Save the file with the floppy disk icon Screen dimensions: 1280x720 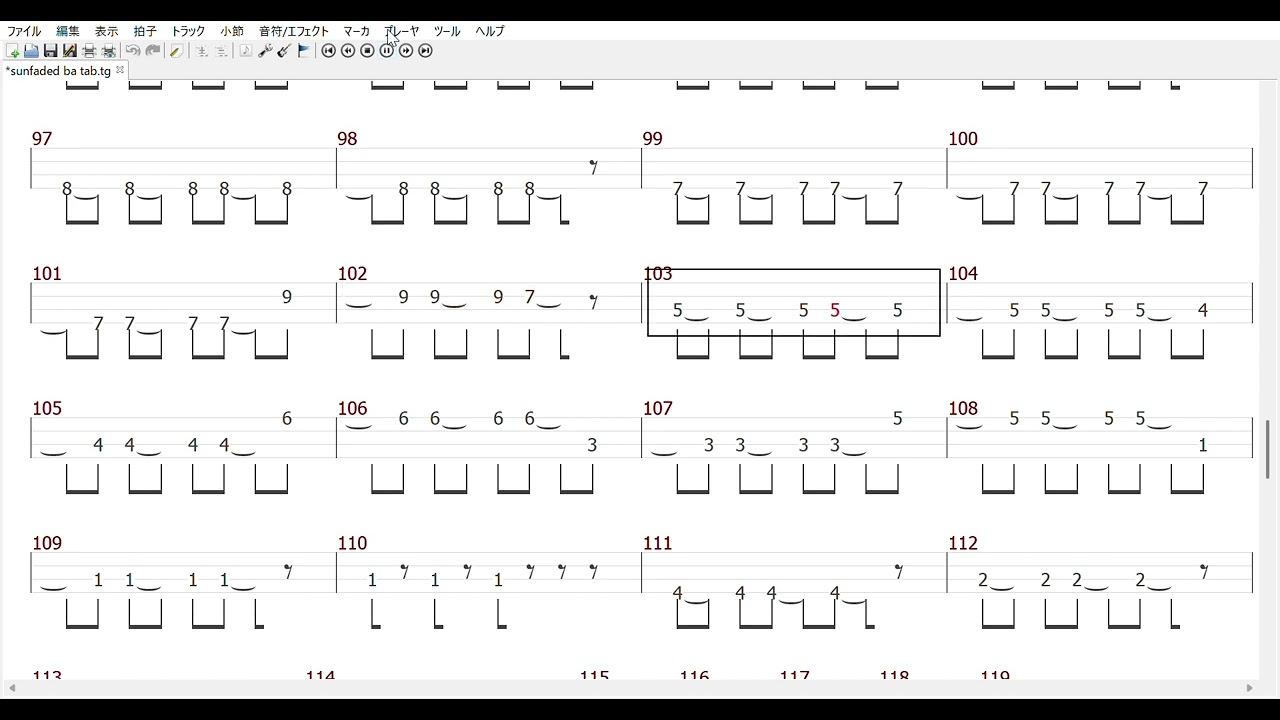click(50, 51)
